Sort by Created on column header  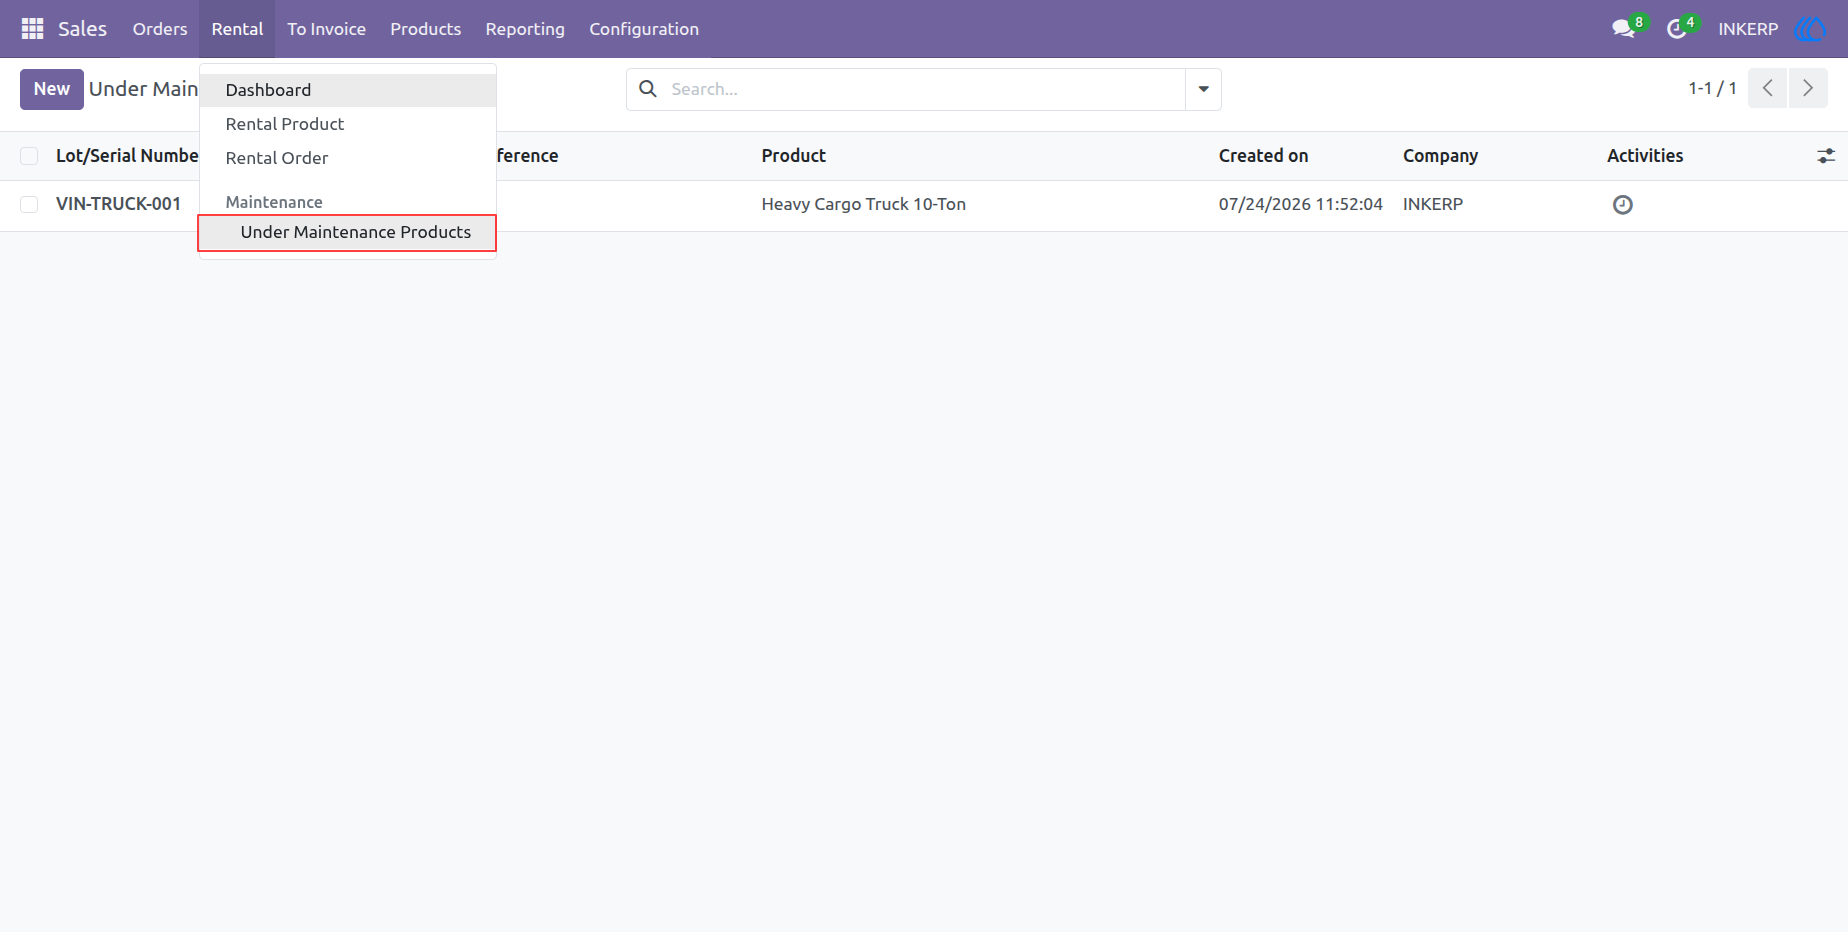pos(1263,156)
